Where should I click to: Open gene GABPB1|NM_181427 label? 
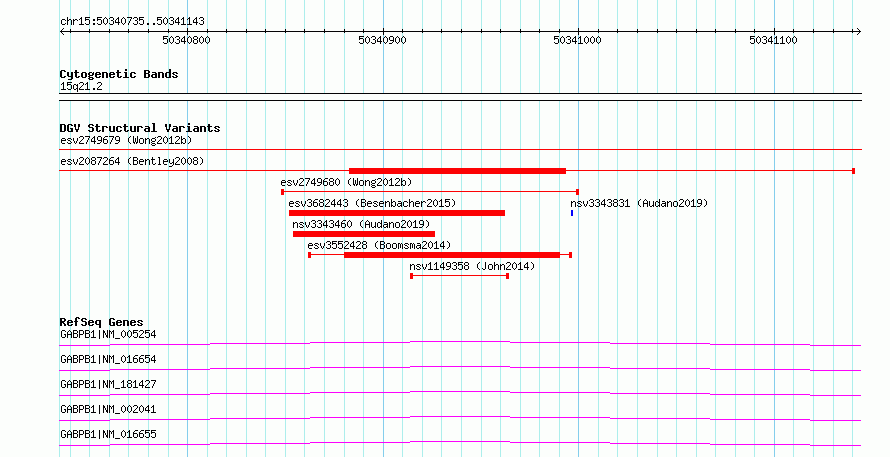tap(108, 384)
